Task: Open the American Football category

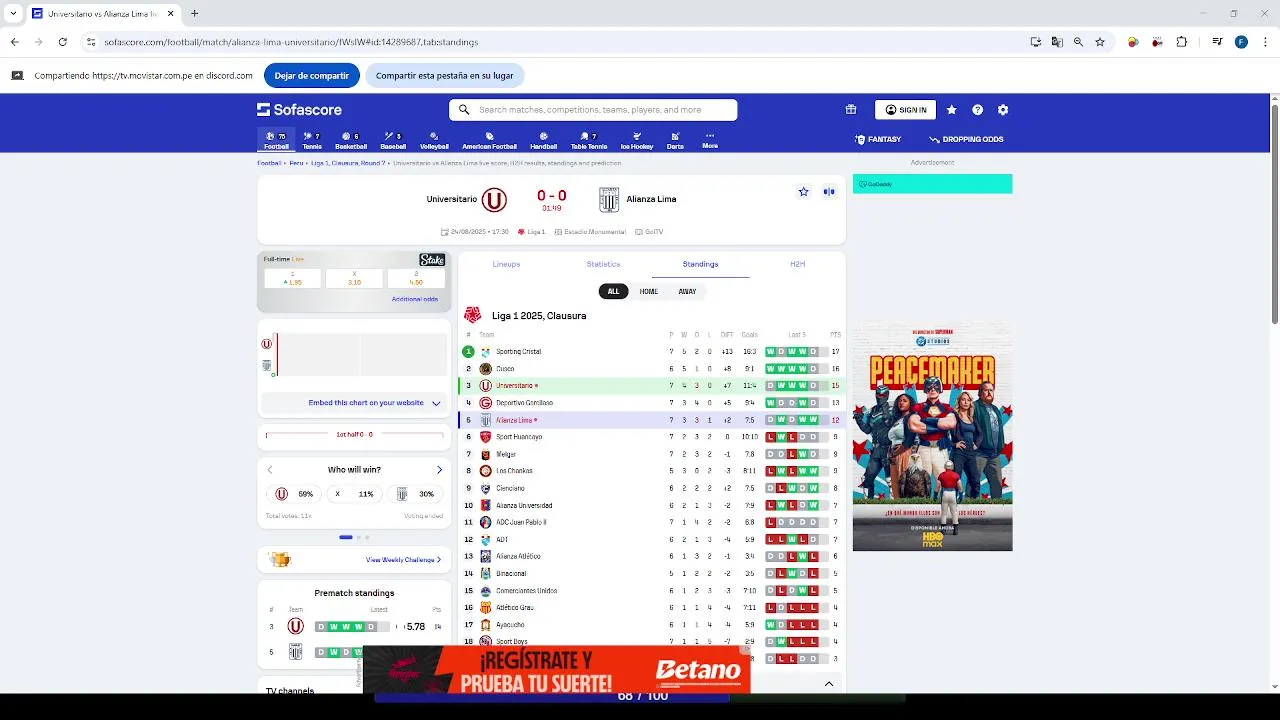Action: pyautogui.click(x=489, y=140)
